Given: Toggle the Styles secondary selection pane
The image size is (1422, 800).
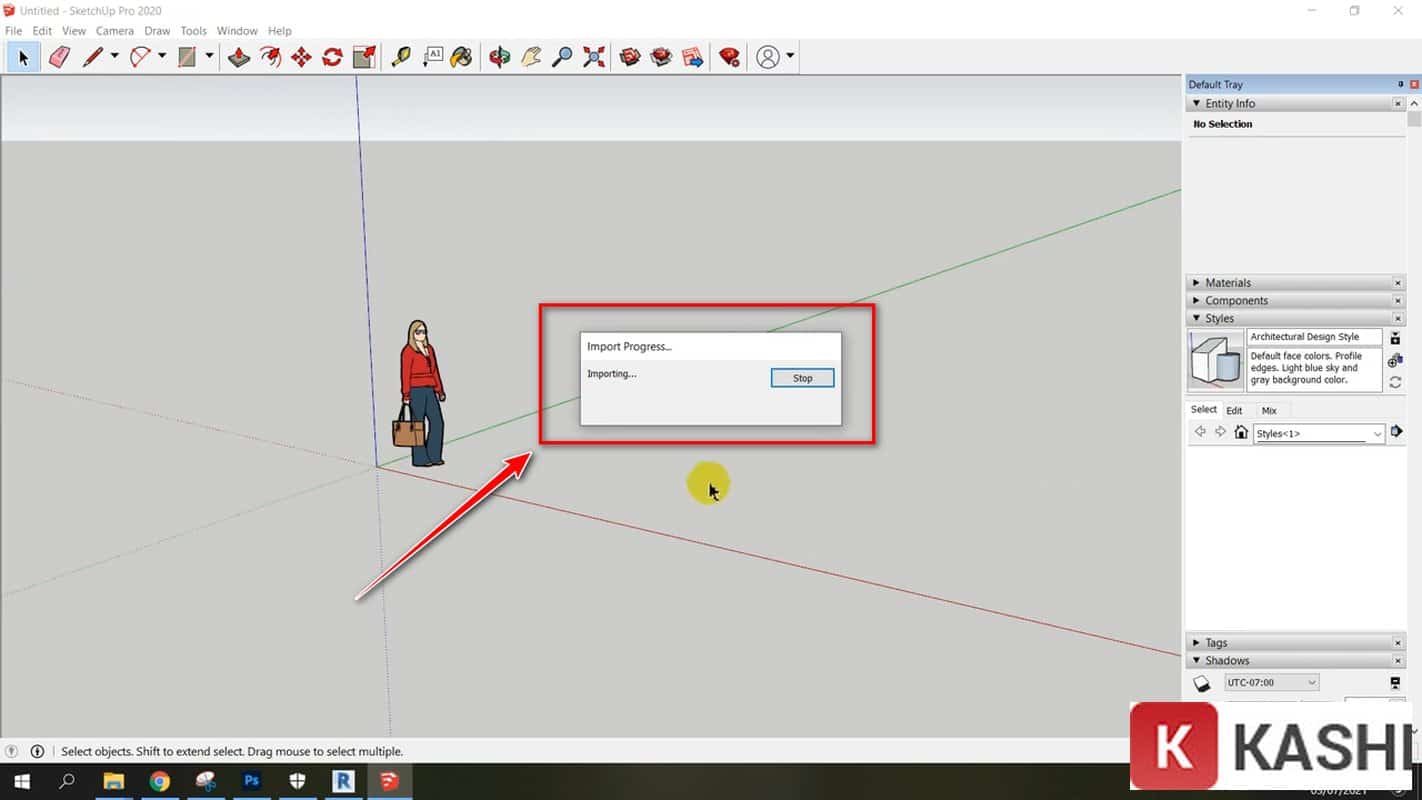Looking at the screenshot, I should tap(1396, 432).
